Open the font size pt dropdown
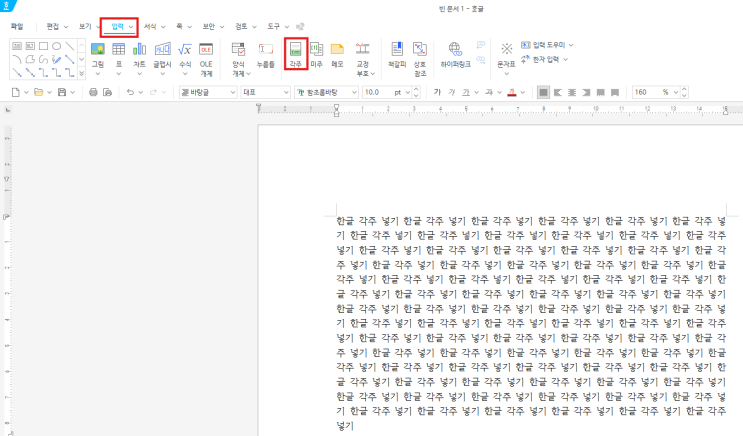This screenshot has width=743, height=436. [408, 92]
